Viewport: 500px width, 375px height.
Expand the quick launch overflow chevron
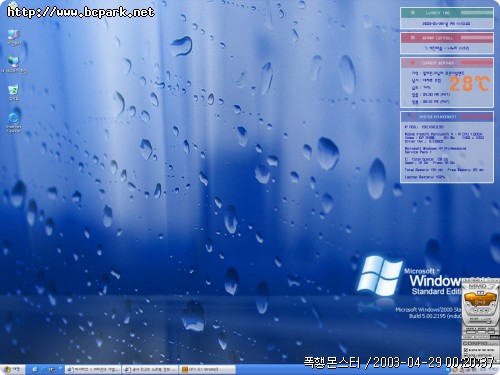coord(60,368)
